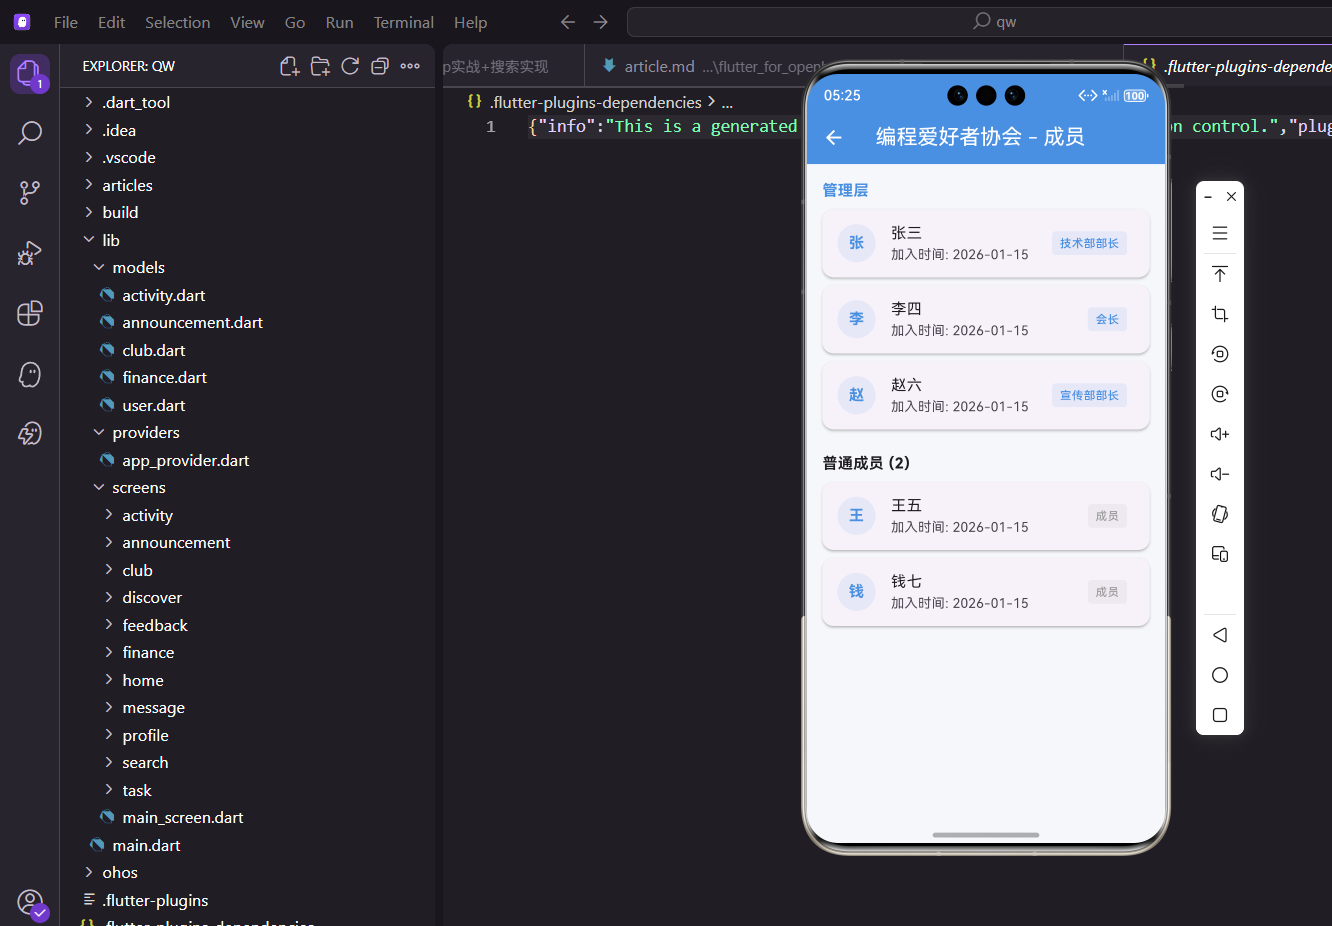Tap the back arrow in the 成员 app header
Image resolution: width=1332 pixels, height=926 pixels.
click(x=833, y=137)
